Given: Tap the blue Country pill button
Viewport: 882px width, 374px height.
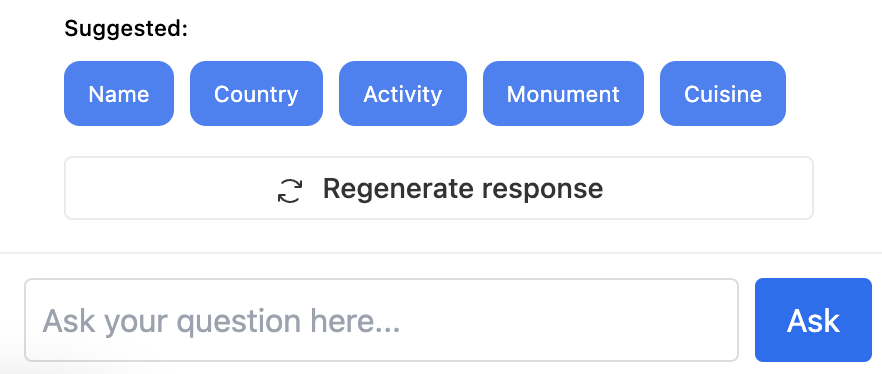Looking at the screenshot, I should (256, 93).
